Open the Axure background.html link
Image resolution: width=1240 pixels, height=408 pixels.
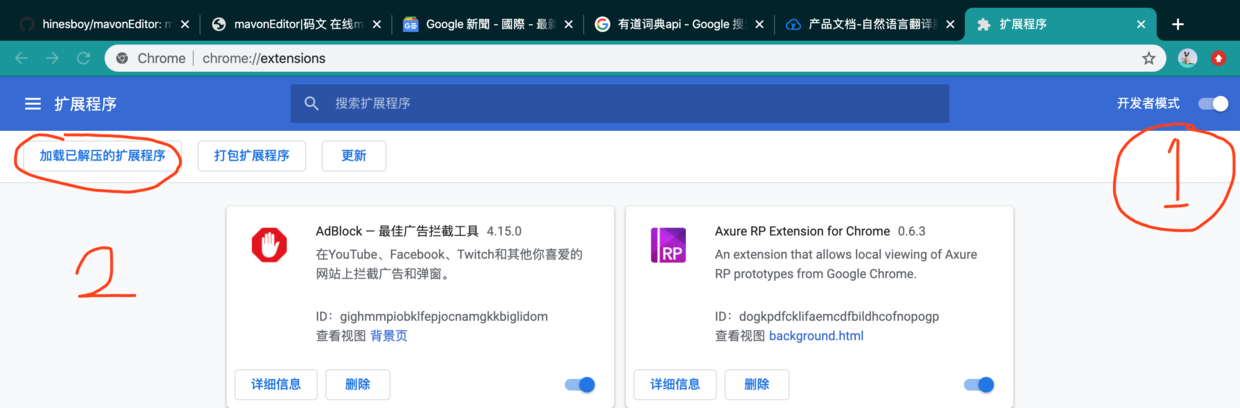pyautogui.click(x=816, y=336)
